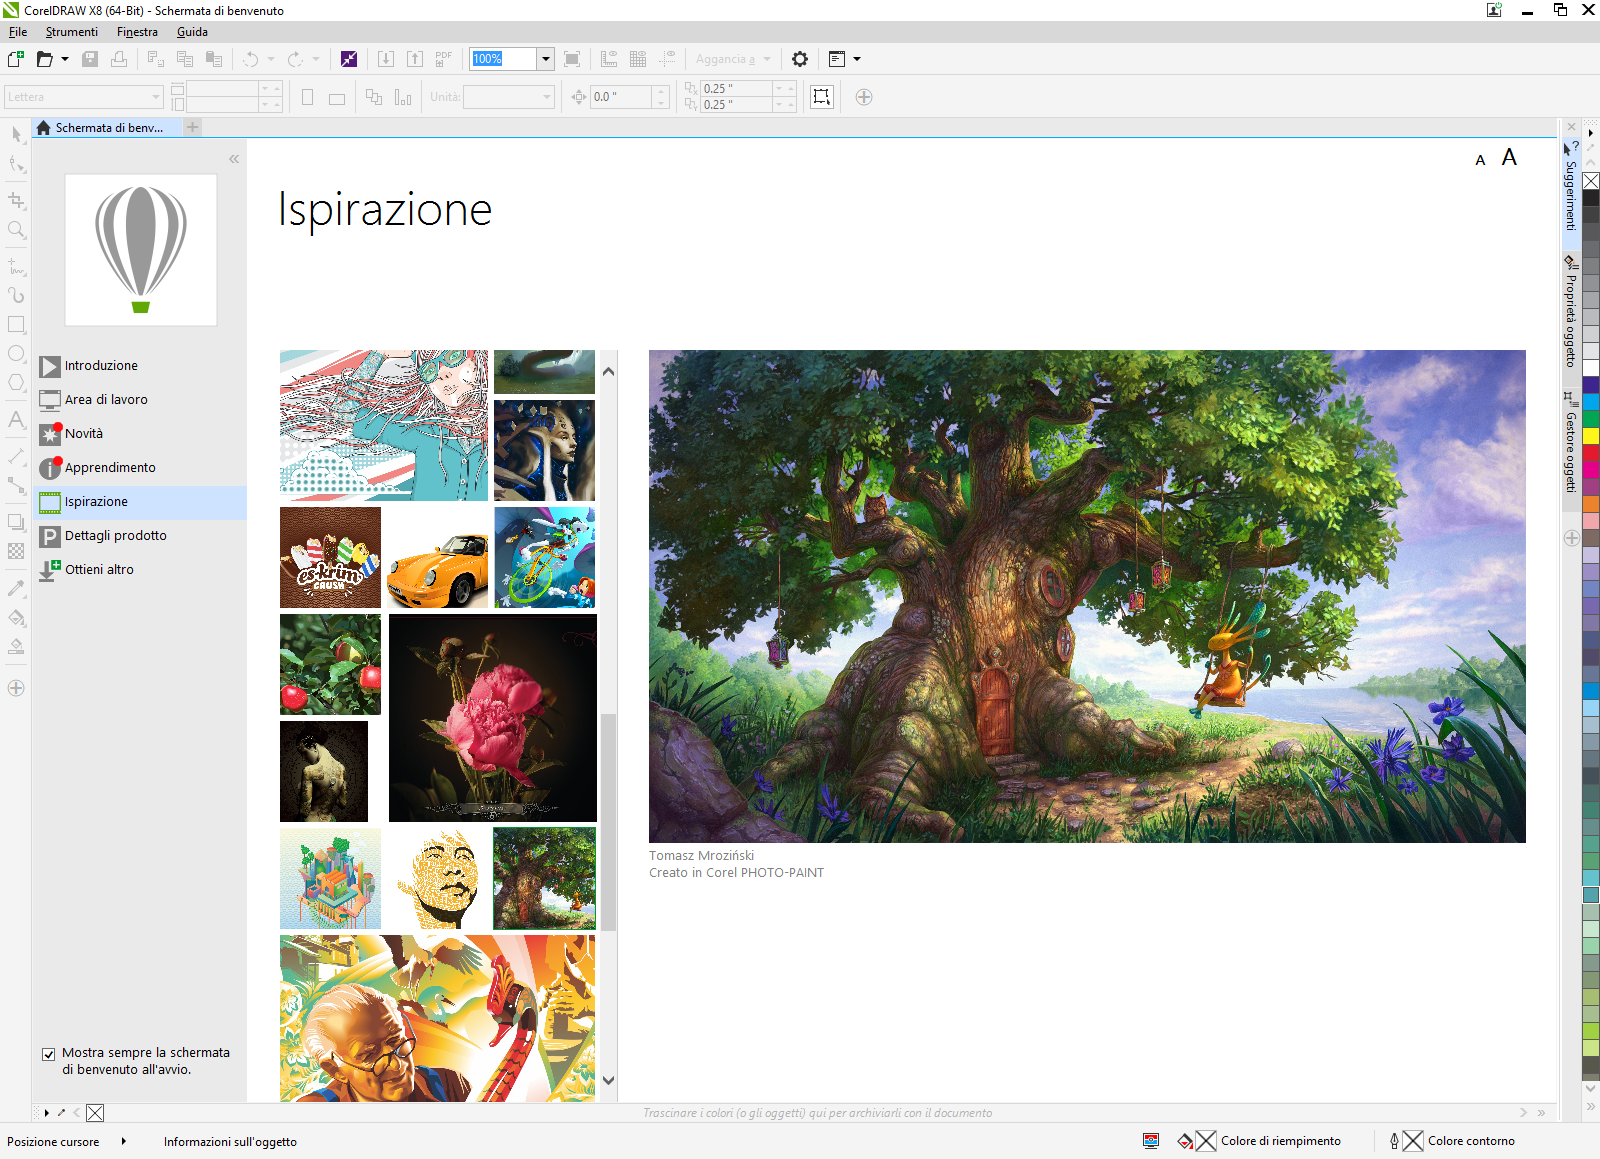This screenshot has width=1600, height=1159.
Task: Uncheck Mostra sempre la schermata di benvenuto
Action: click(x=48, y=1054)
